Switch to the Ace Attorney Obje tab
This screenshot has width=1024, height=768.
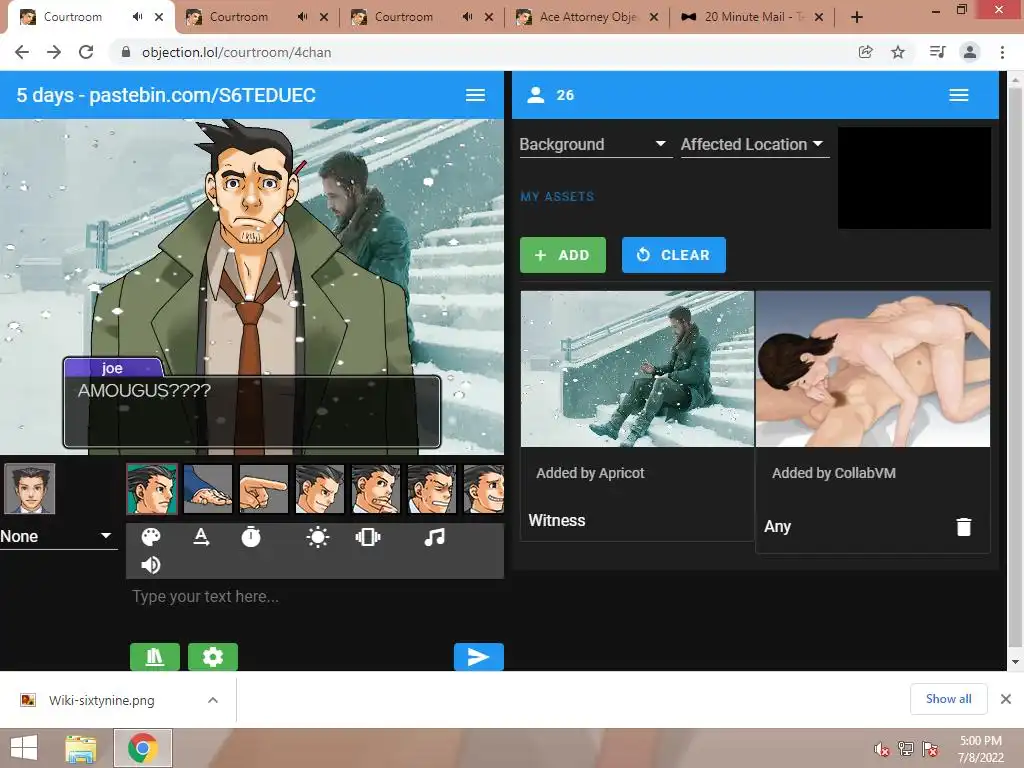(586, 17)
